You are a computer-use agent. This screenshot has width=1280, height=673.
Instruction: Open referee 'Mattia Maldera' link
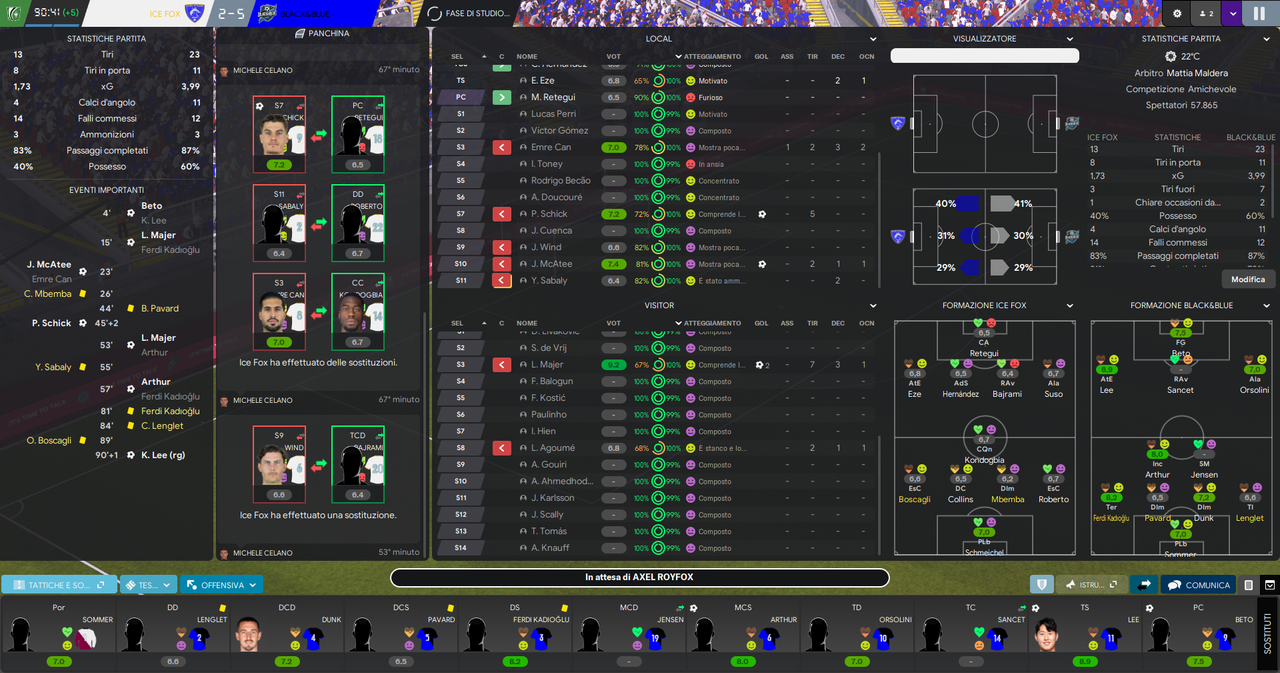1198,73
